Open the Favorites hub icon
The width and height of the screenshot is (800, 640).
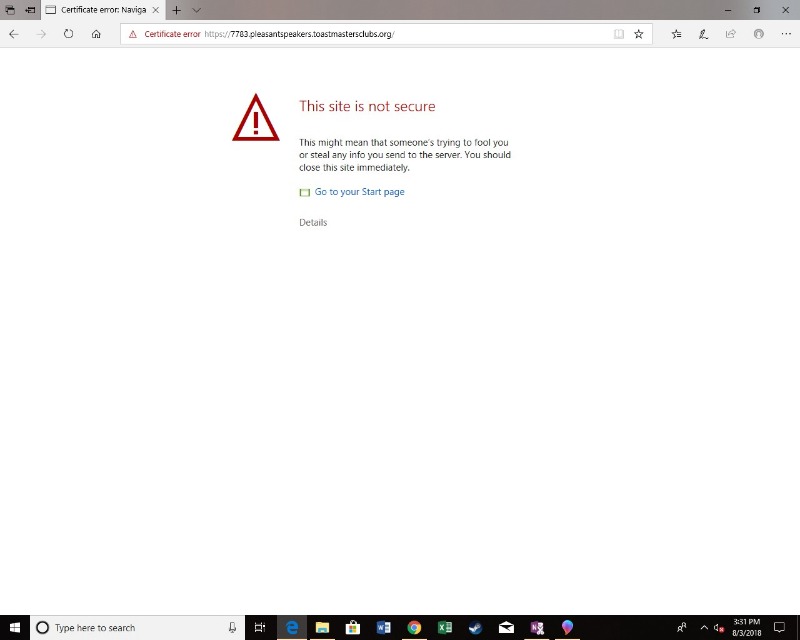pos(677,34)
